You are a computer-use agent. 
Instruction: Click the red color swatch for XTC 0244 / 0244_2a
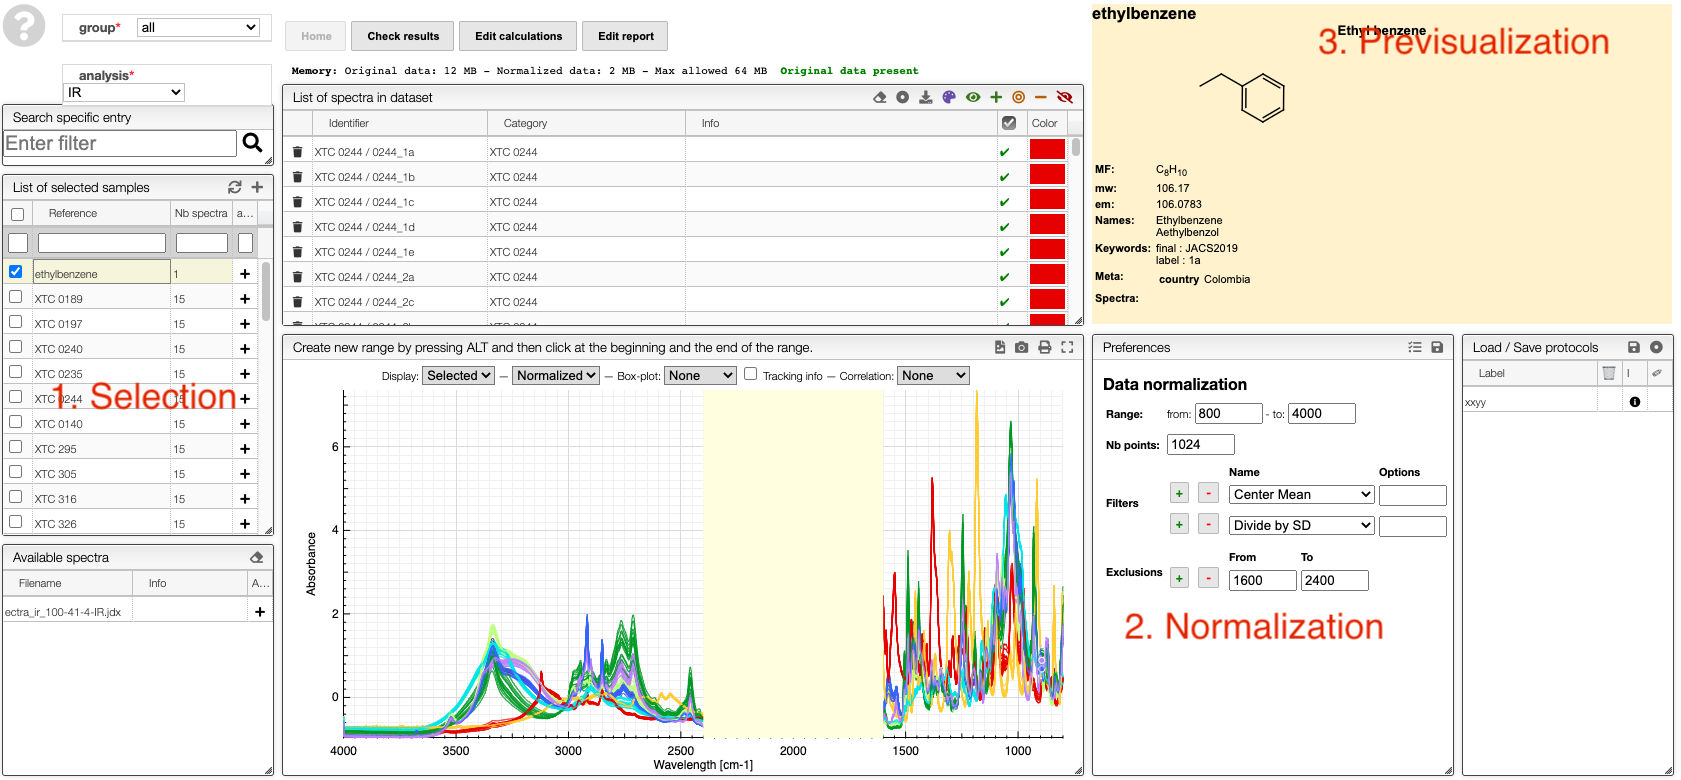(x=1047, y=274)
